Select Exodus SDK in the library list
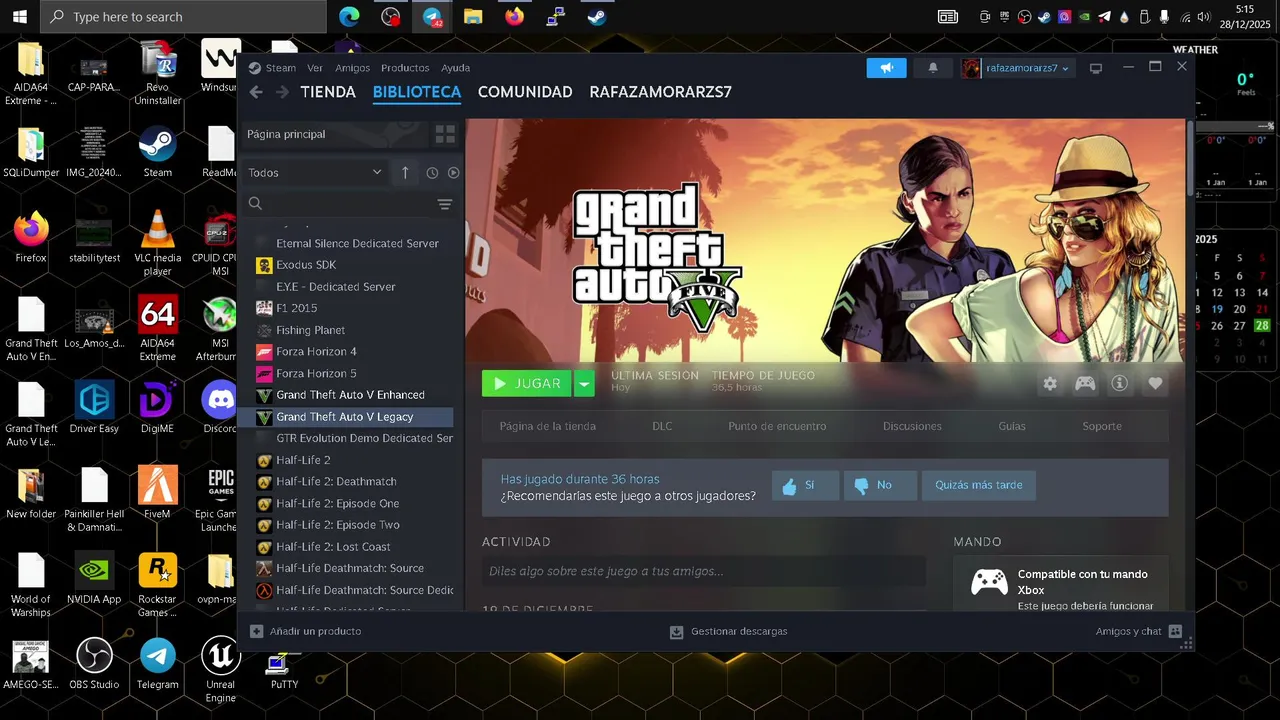Screen dimensions: 1280x720 pos(305,265)
